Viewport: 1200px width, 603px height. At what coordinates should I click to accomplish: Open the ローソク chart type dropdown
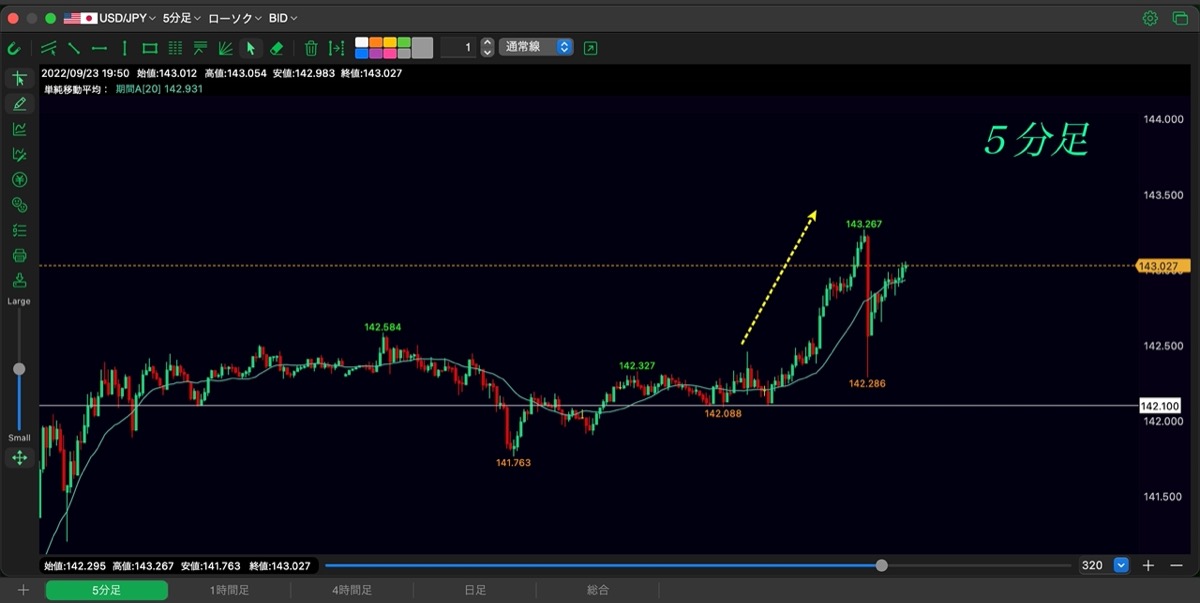(x=235, y=18)
